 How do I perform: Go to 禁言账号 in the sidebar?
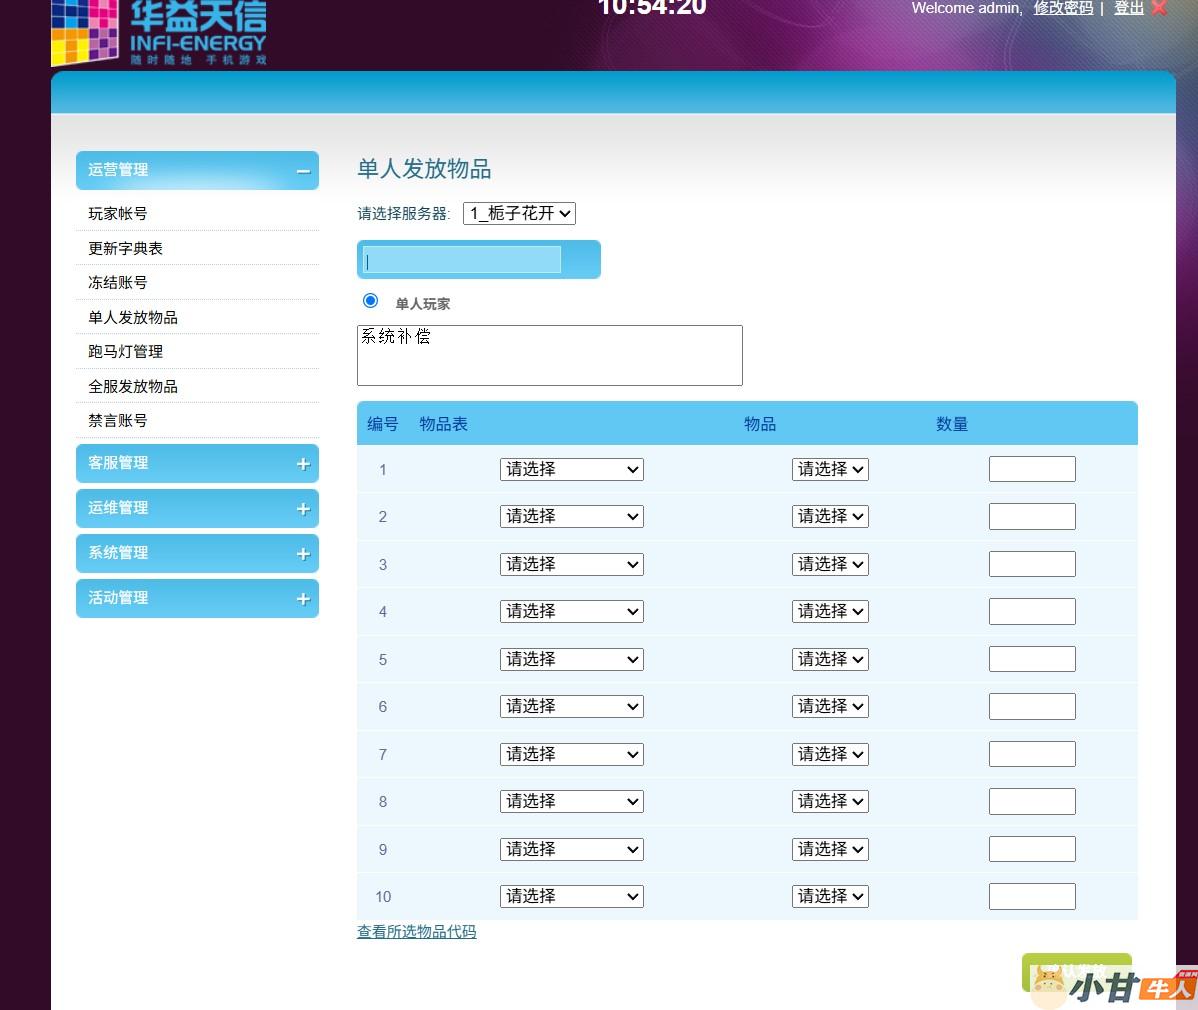point(118,421)
